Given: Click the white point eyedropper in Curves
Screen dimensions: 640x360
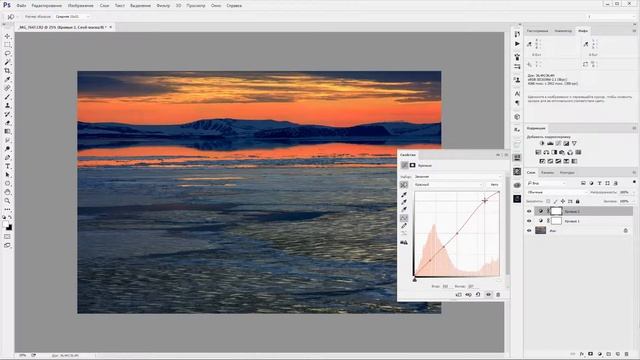Looking at the screenshot, I should (x=404, y=209).
